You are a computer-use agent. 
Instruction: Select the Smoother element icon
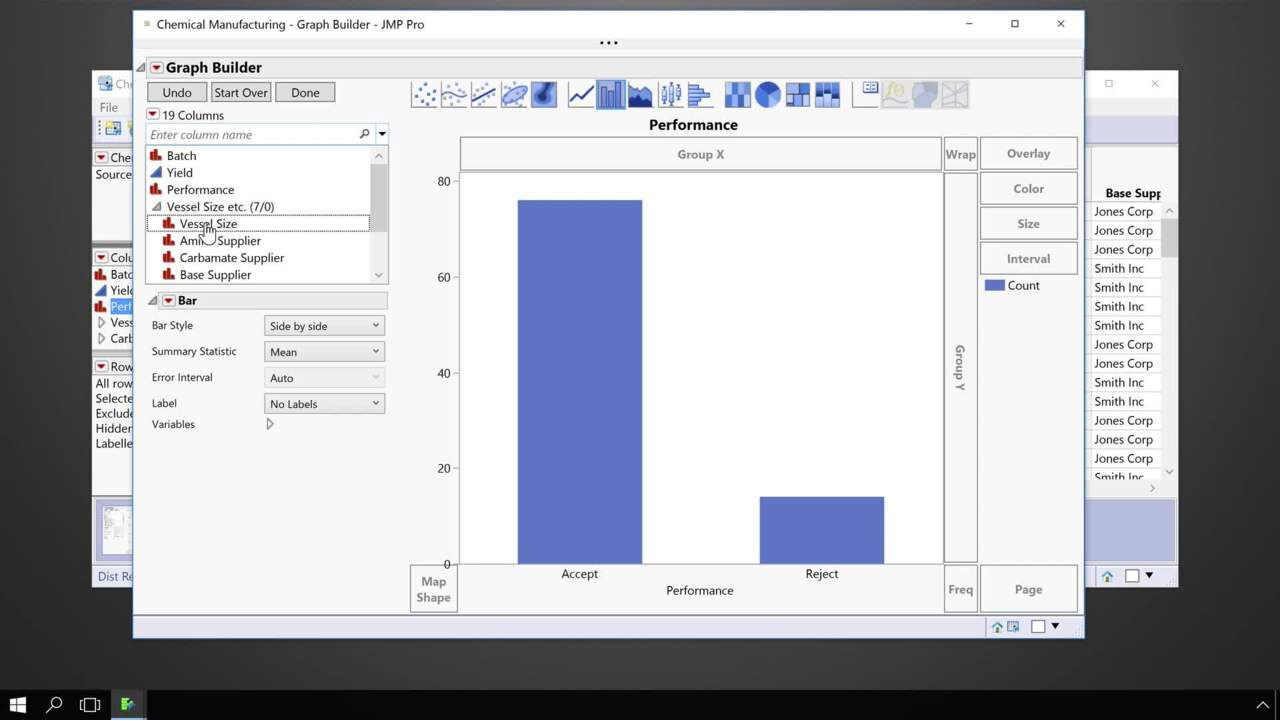pyautogui.click(x=454, y=93)
